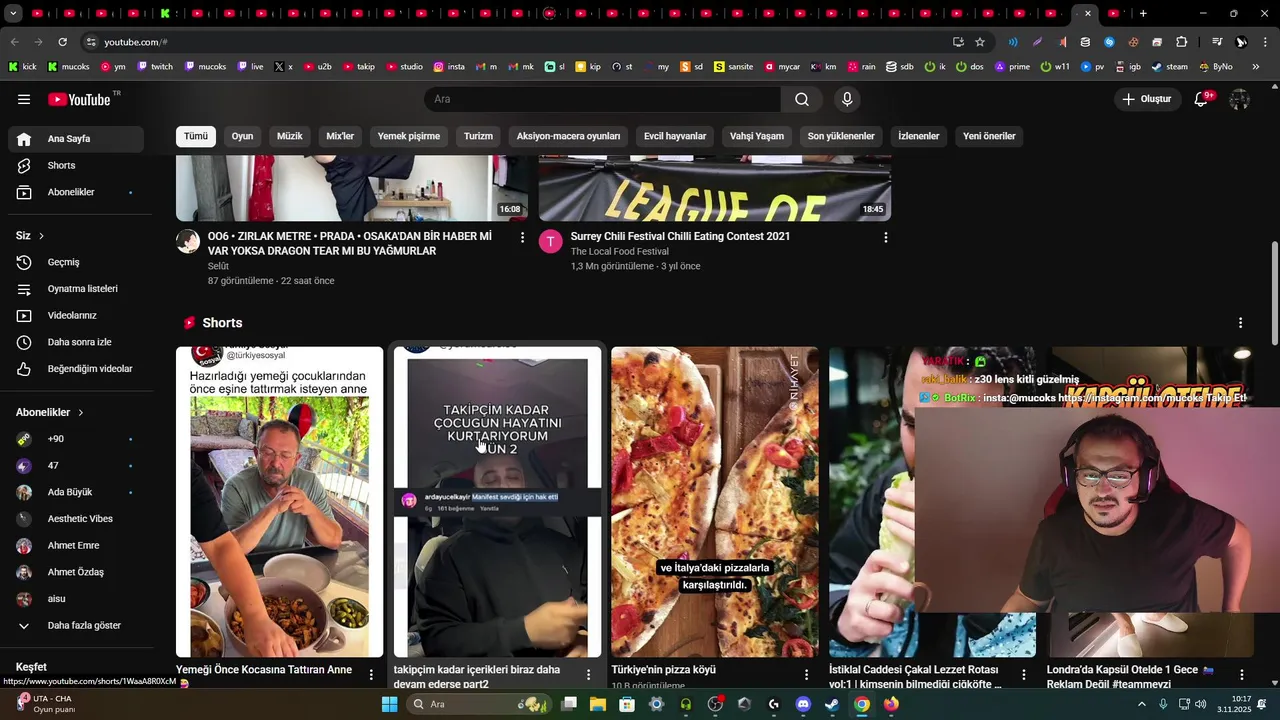Open Geçmiş history page
Image resolution: width=1280 pixels, height=720 pixels.
click(76, 262)
